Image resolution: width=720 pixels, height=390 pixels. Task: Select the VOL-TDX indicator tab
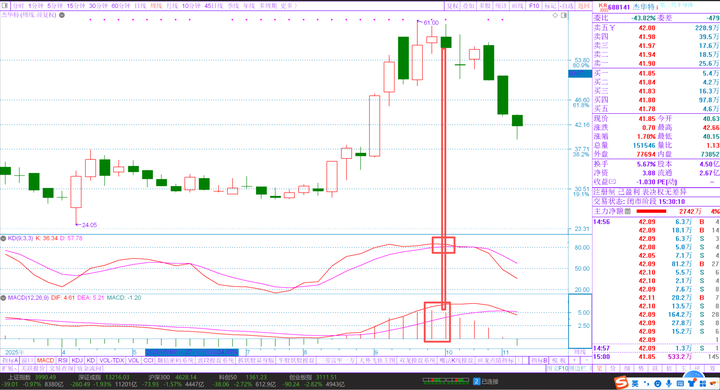112,361
